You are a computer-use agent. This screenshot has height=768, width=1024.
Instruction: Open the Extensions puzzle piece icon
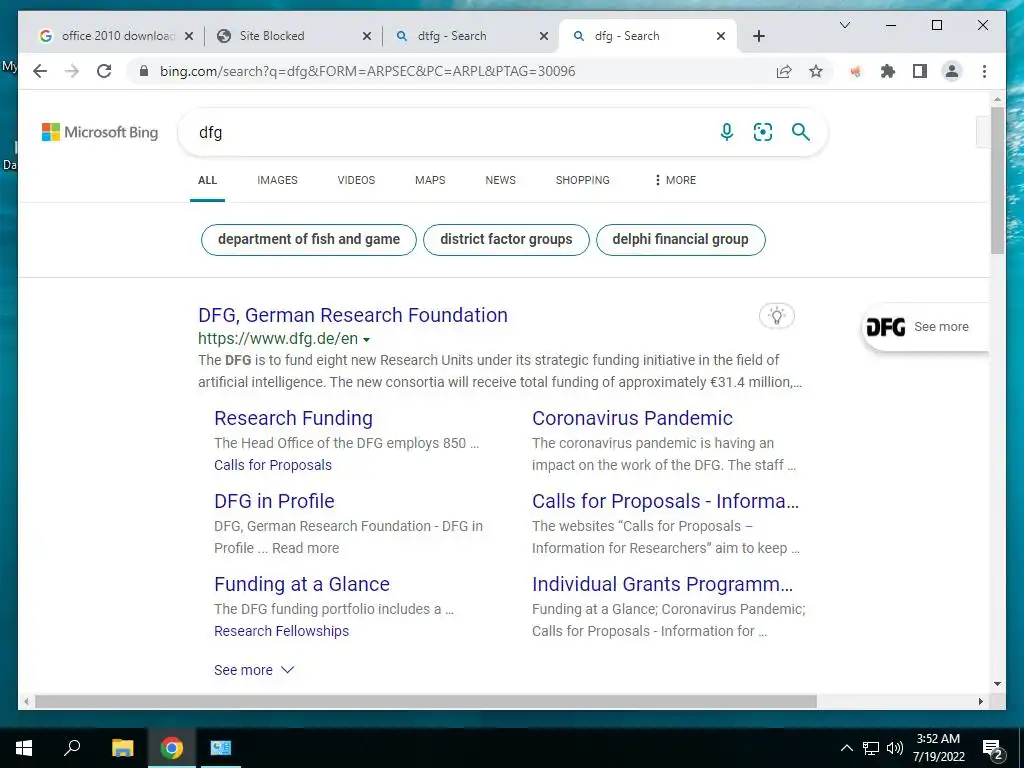pyautogui.click(x=888, y=71)
